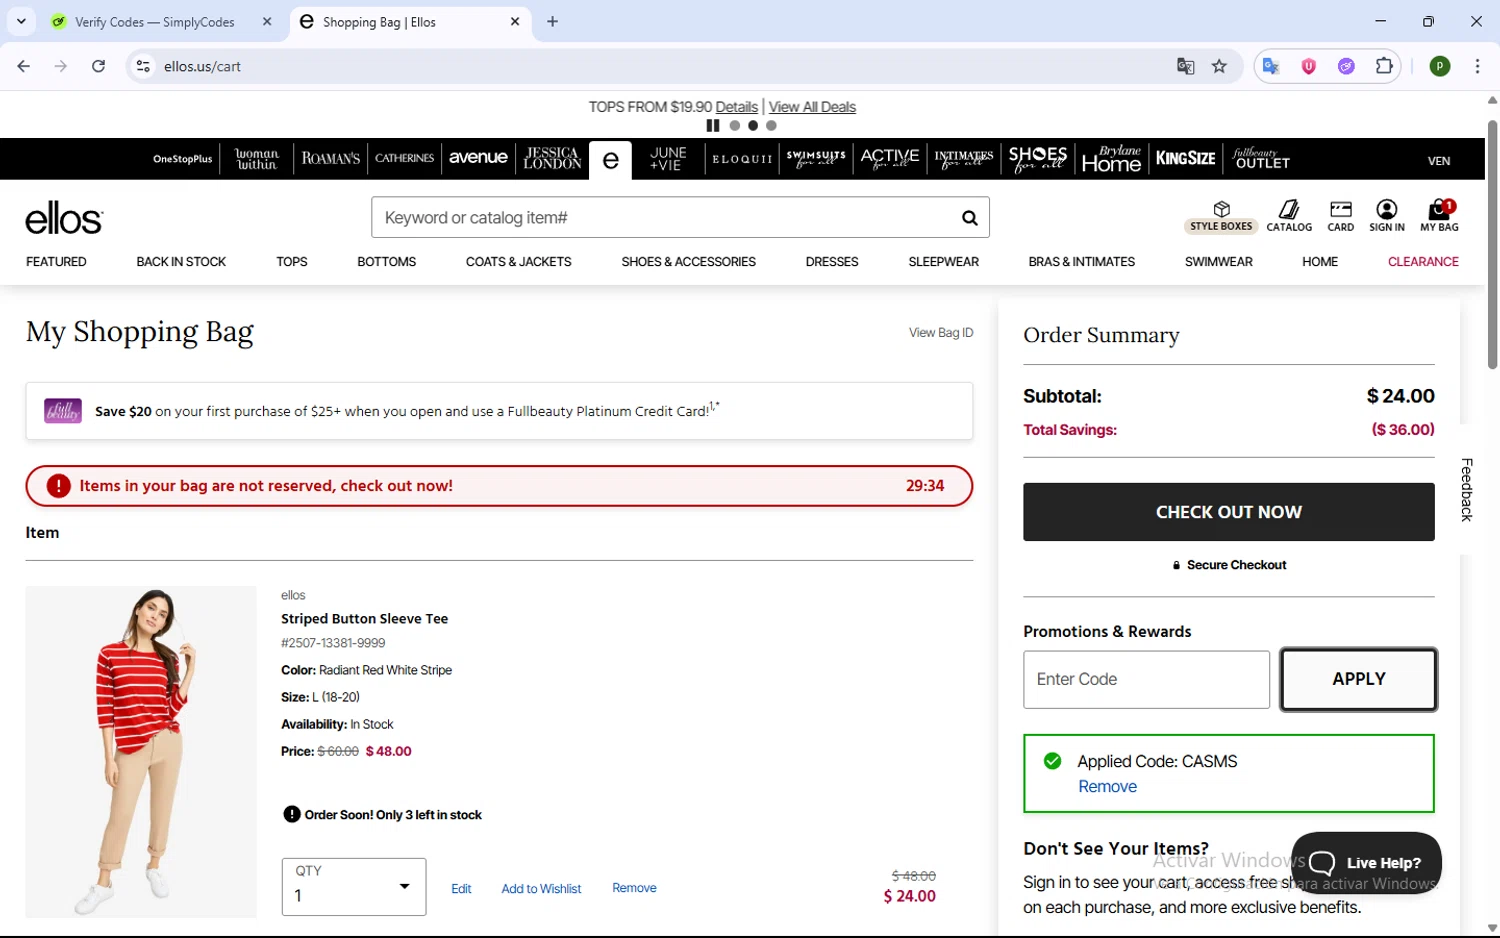Viewport: 1500px width, 938px height.
Task: Click the Apply promo code button
Action: point(1358,679)
